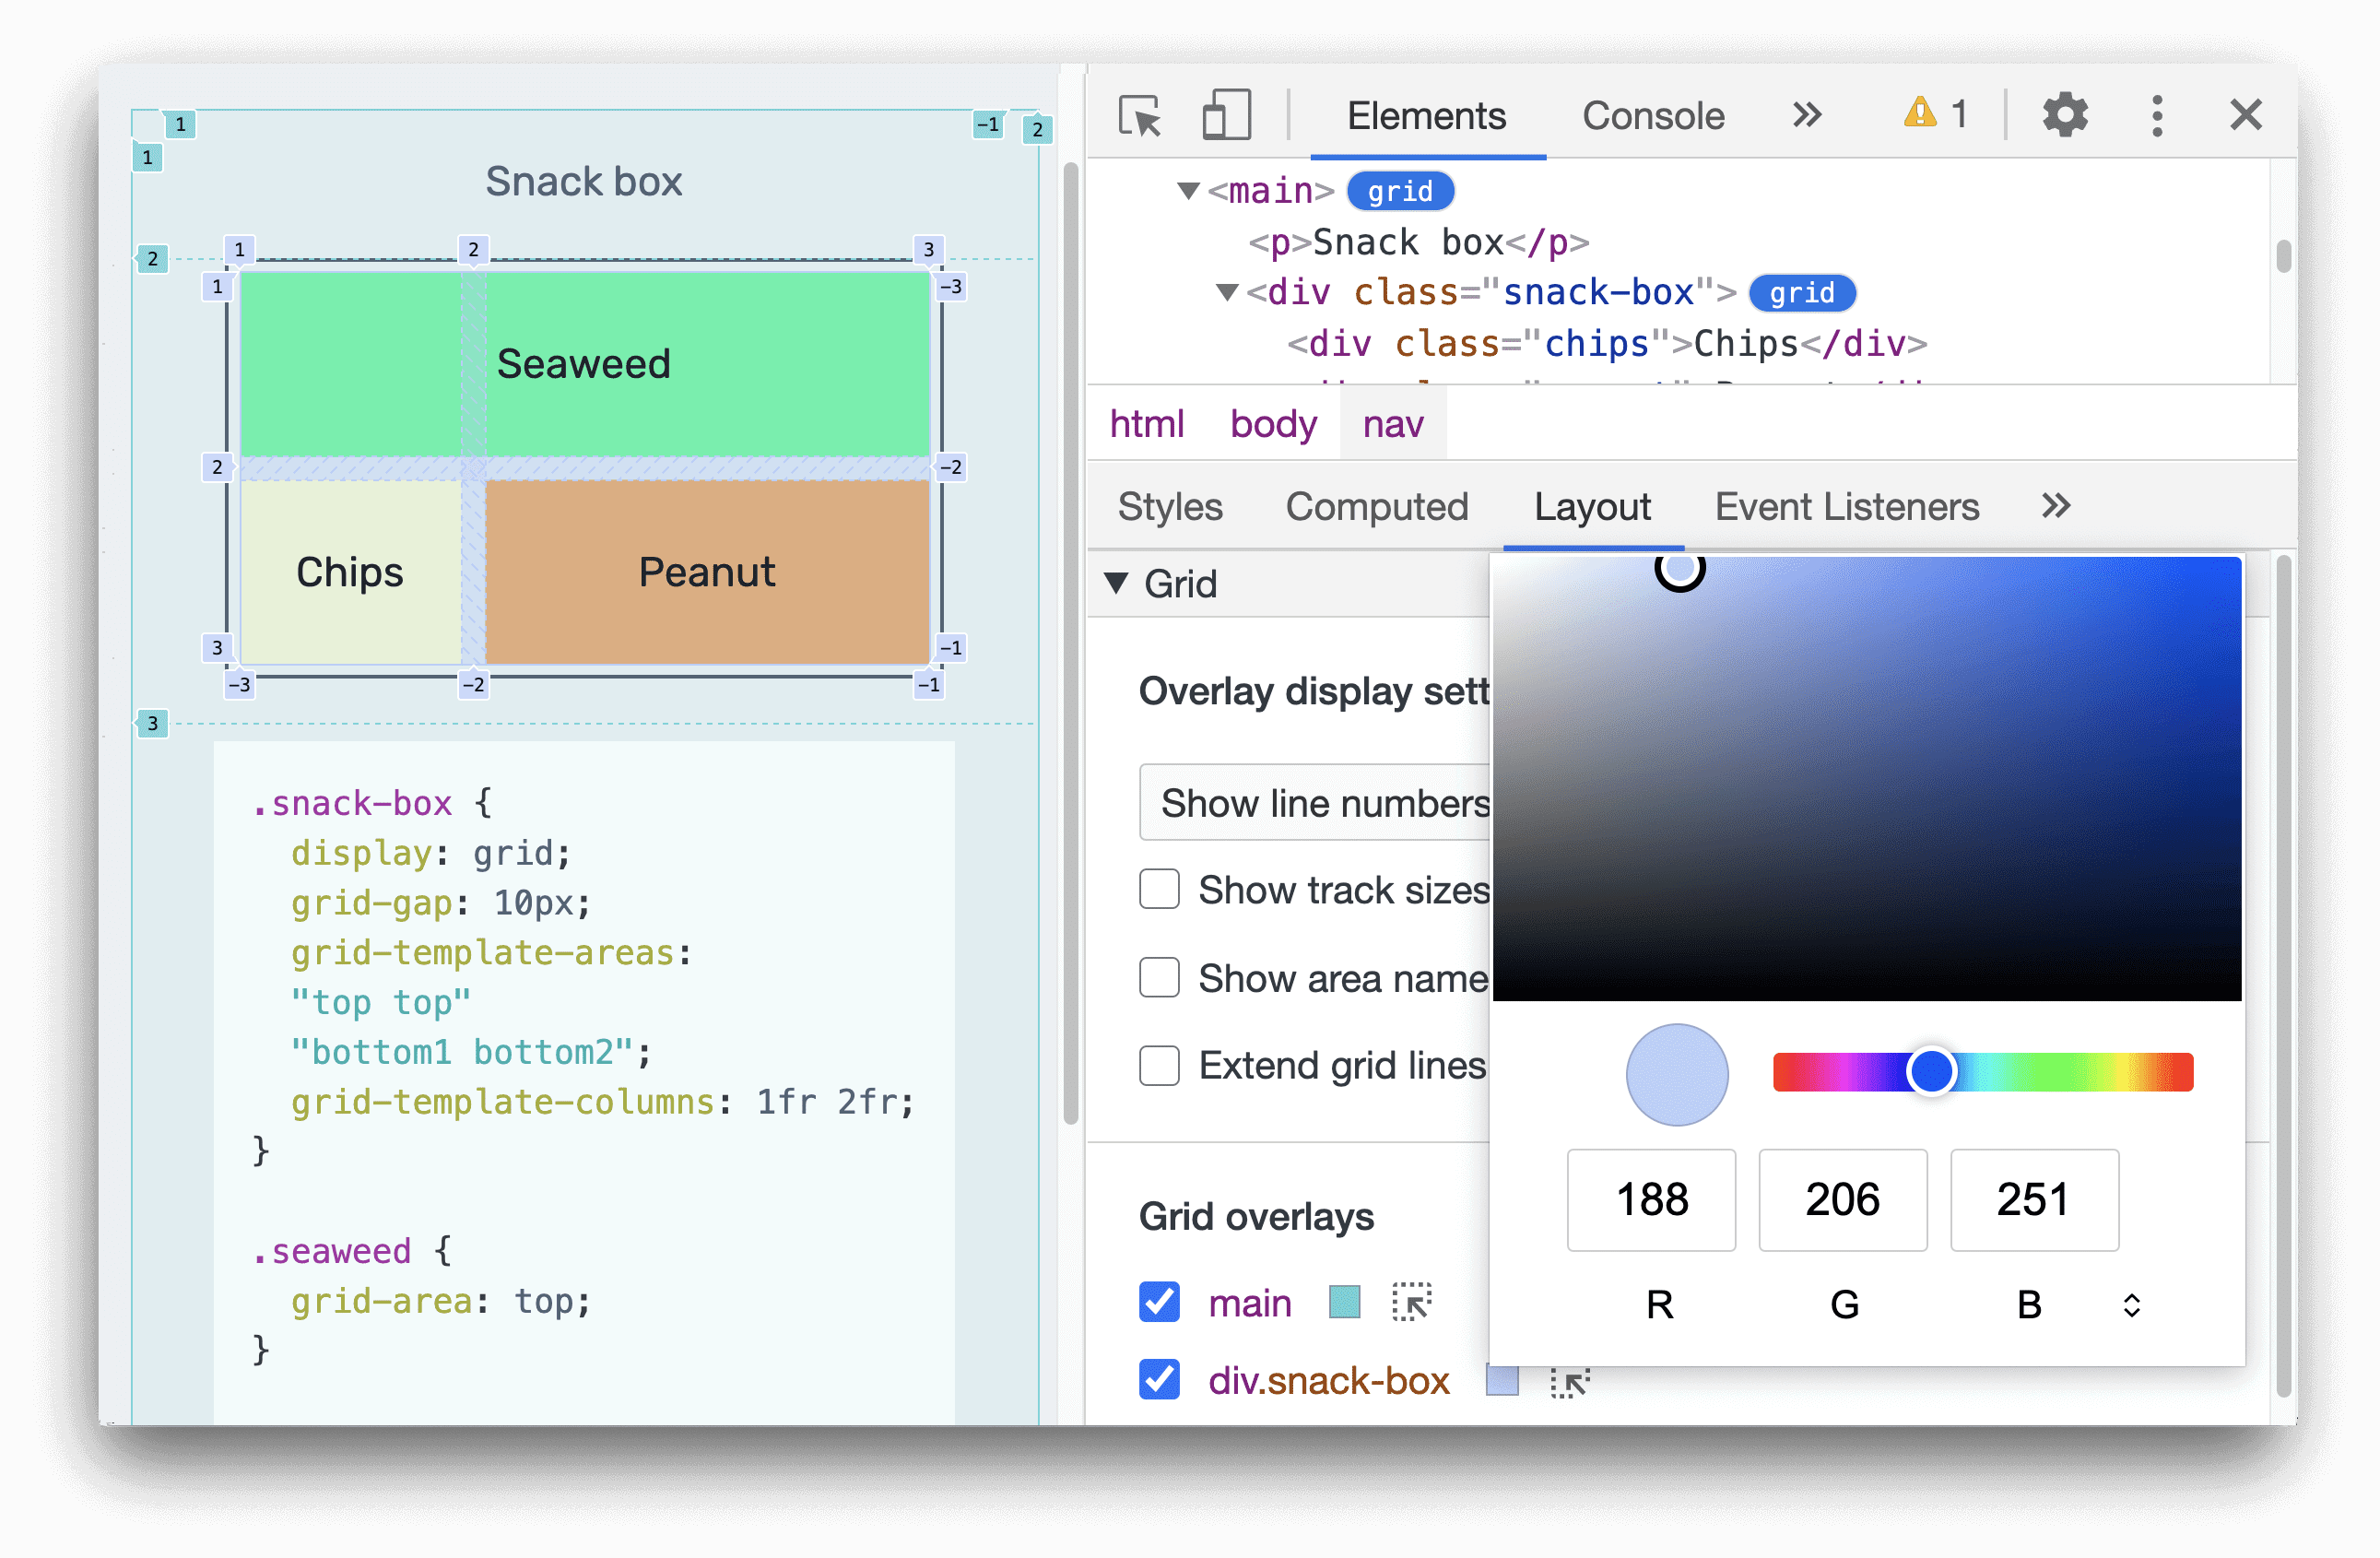2380x1558 pixels.
Task: Toggle Extend grid lines checkbox
Action: click(1156, 1066)
